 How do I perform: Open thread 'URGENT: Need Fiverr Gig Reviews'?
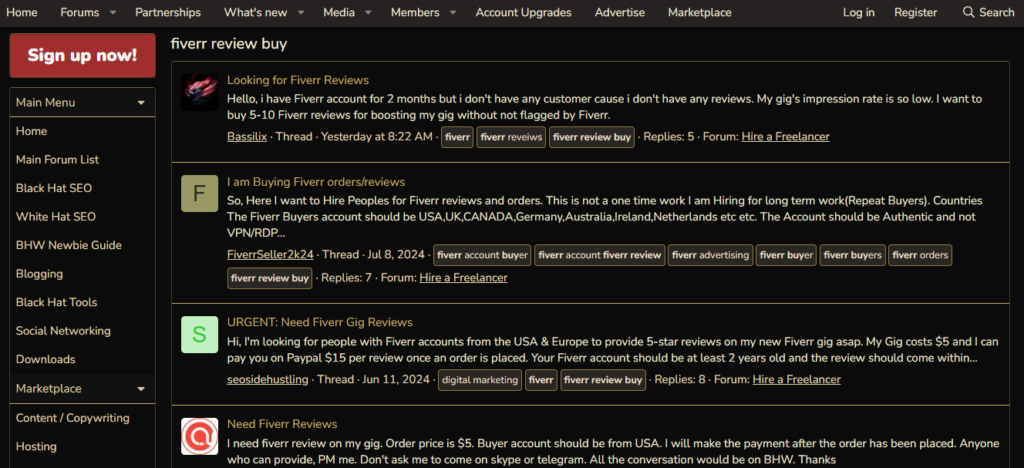320,322
